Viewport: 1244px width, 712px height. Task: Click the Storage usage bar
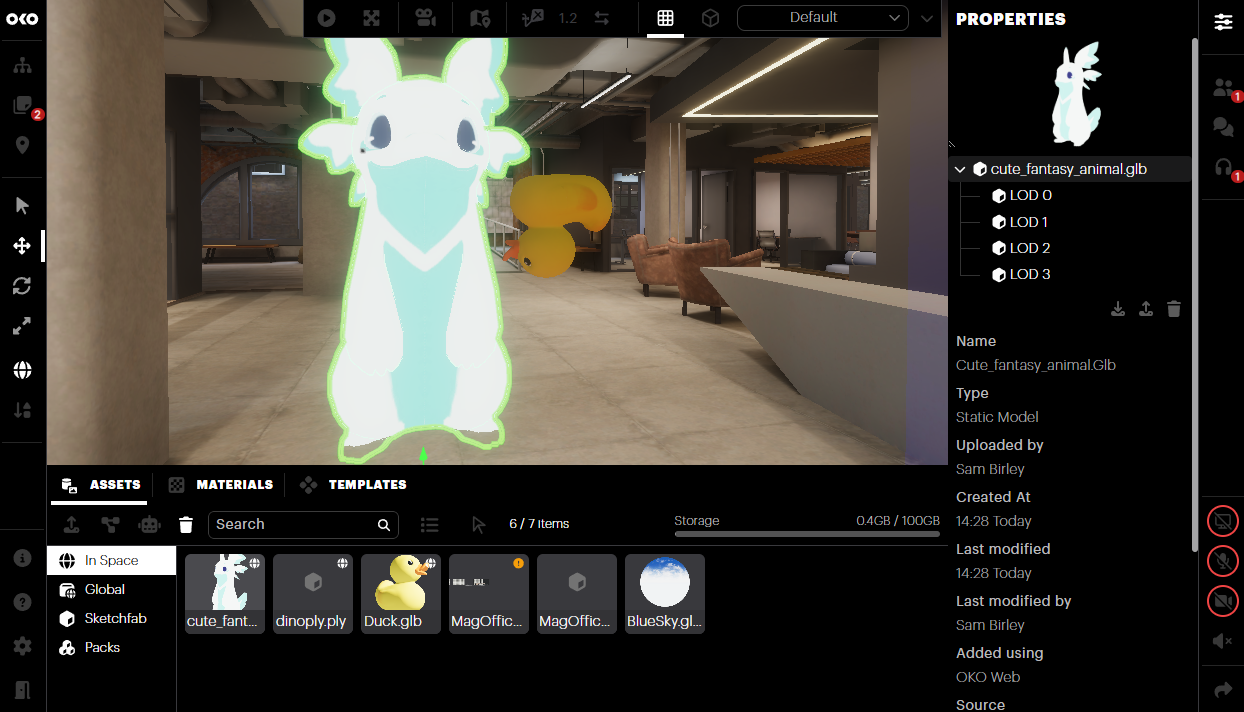click(807, 535)
